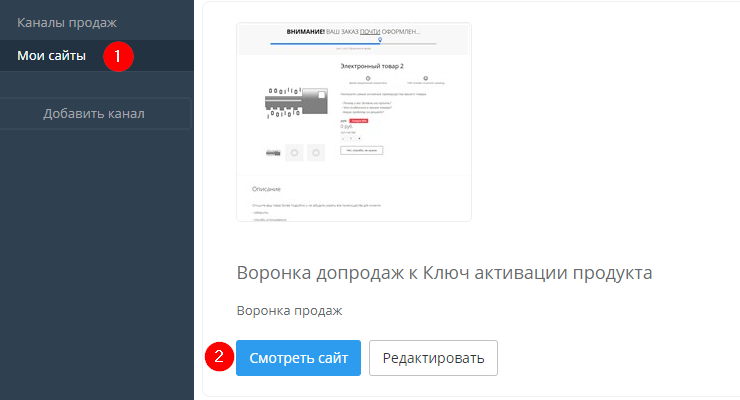Click the Смотреть сайт blue button

[298, 357]
